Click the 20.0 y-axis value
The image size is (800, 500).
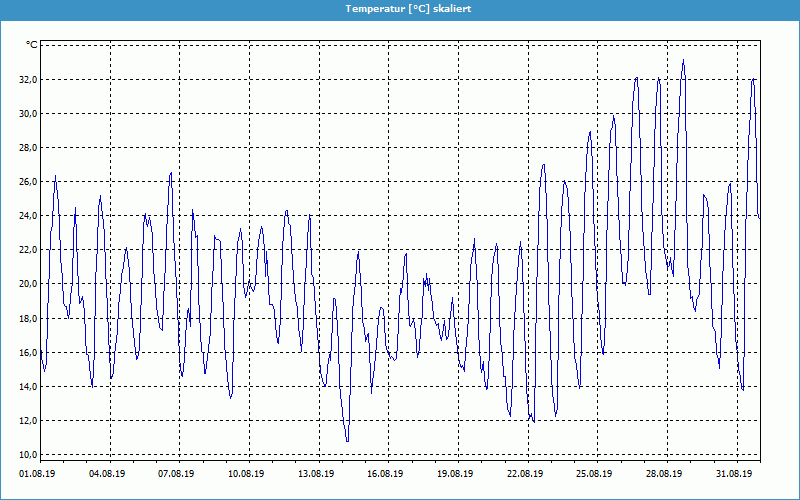tap(28, 284)
